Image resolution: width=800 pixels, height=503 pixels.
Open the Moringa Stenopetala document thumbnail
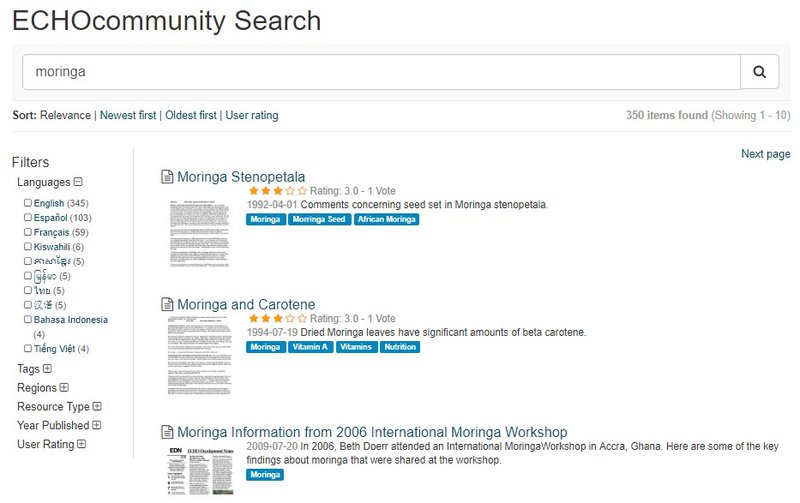click(199, 233)
